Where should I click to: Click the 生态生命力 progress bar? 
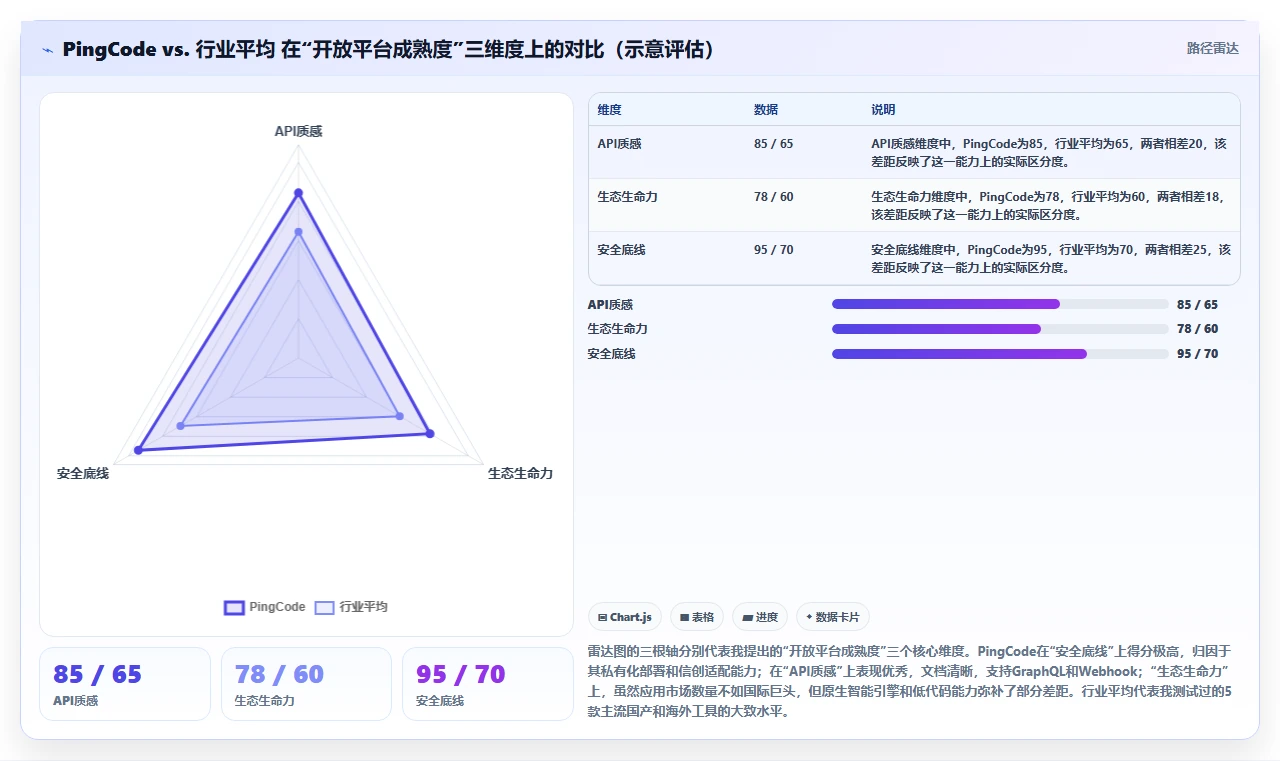click(x=1000, y=329)
